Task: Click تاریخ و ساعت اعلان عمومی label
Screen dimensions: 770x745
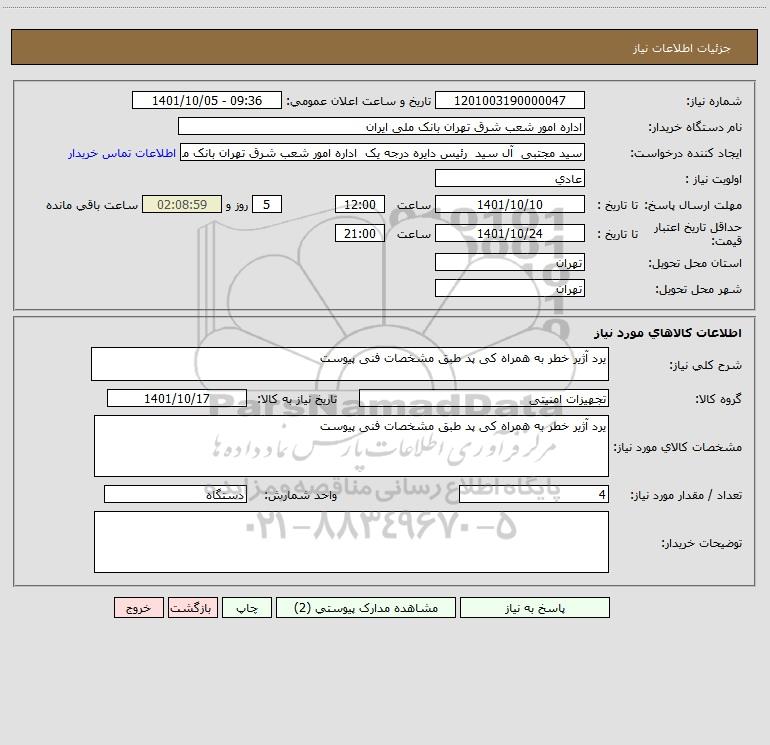Action: tap(359, 101)
